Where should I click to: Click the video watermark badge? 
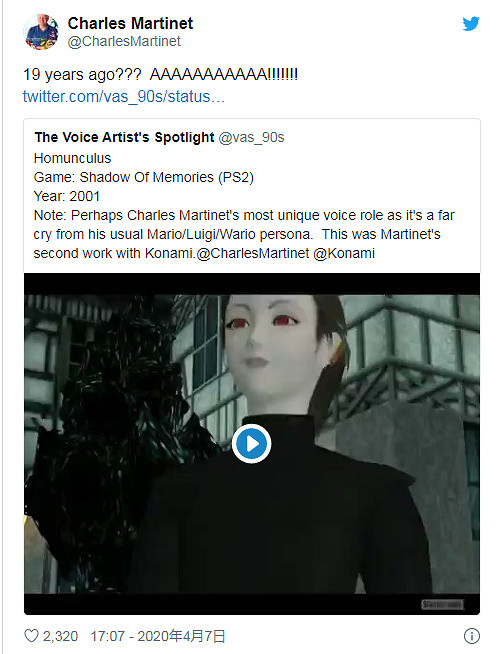[x=442, y=604]
